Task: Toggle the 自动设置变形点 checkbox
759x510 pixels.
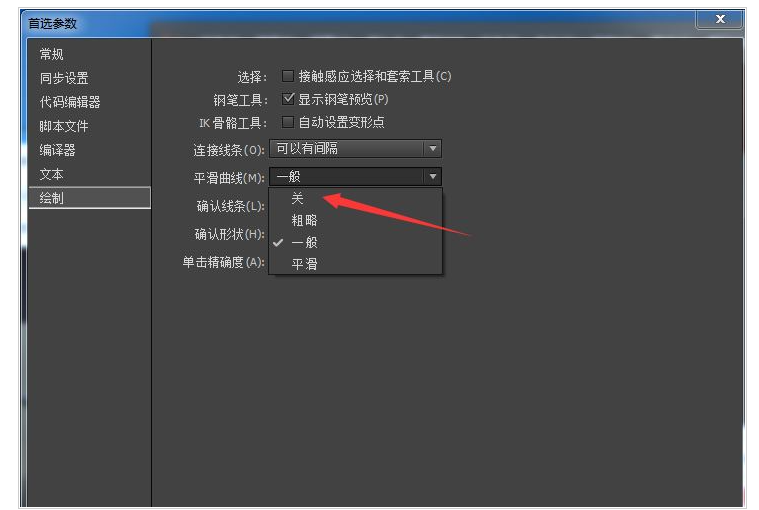Action: click(288, 122)
